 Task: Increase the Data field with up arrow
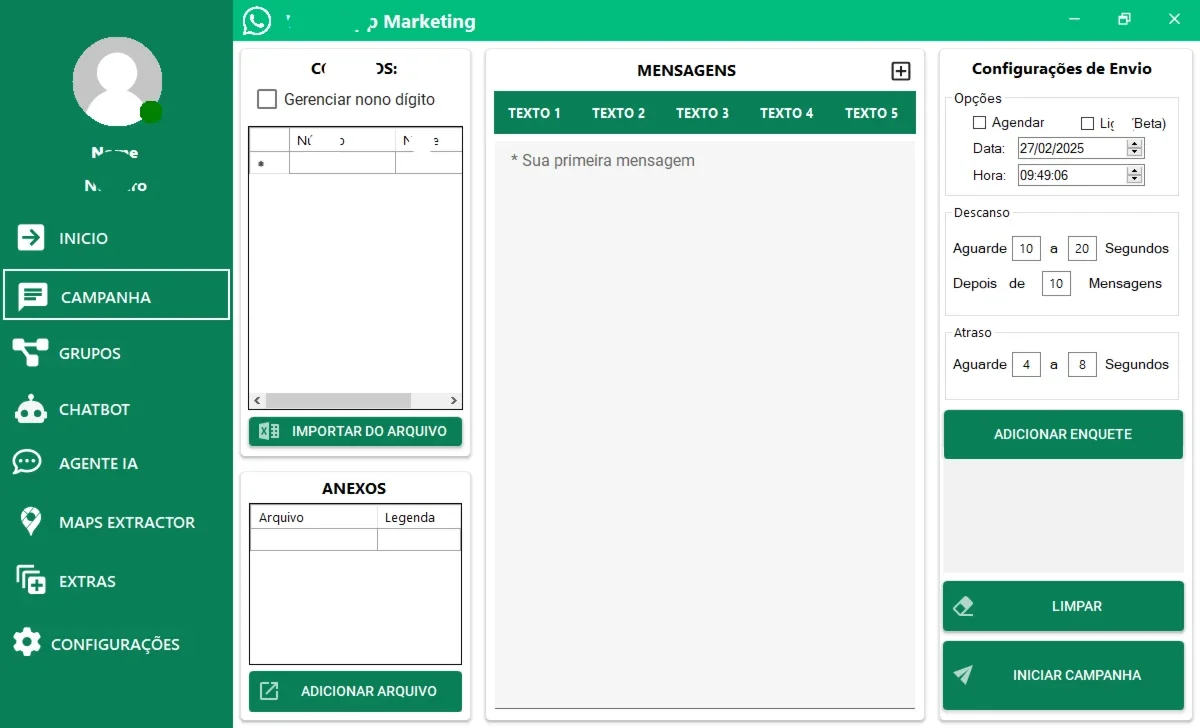1135,143
